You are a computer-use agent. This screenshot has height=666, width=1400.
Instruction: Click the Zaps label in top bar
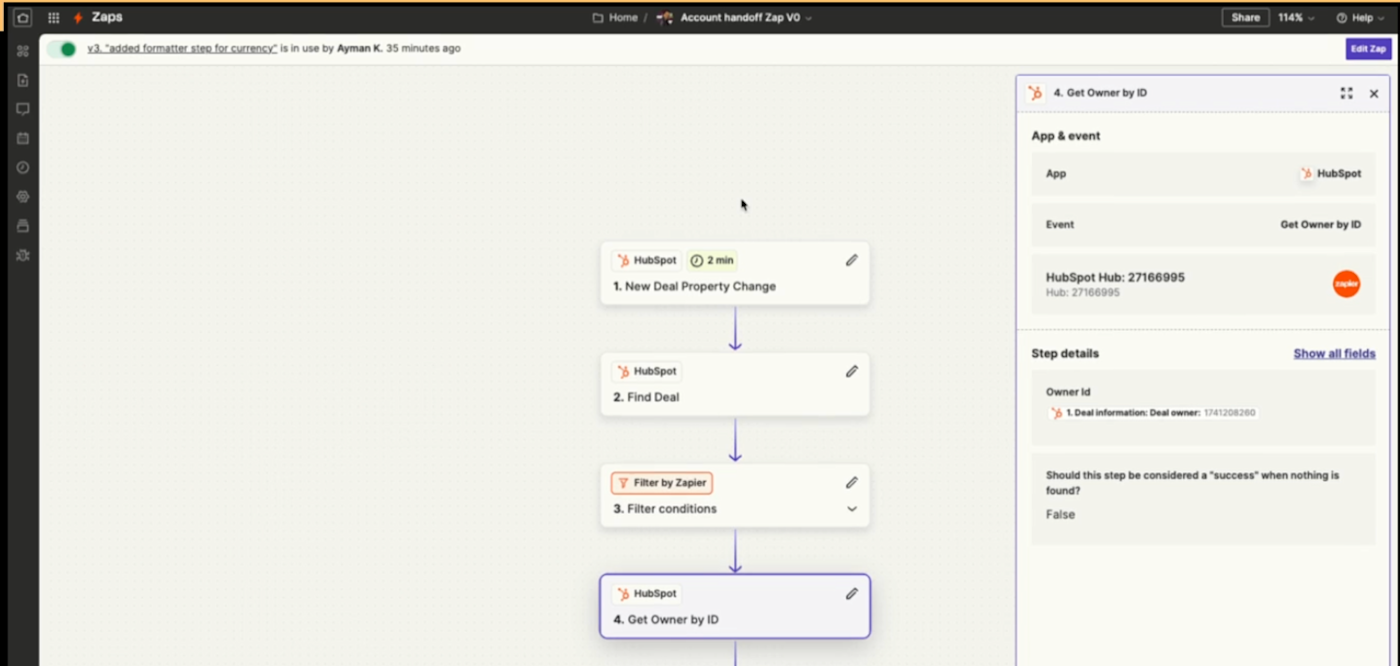point(107,18)
